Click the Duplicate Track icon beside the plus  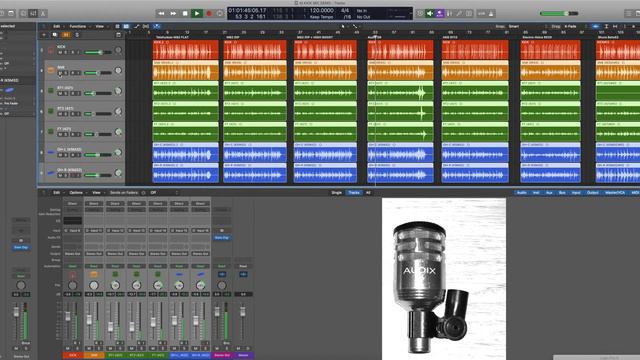tap(55, 35)
